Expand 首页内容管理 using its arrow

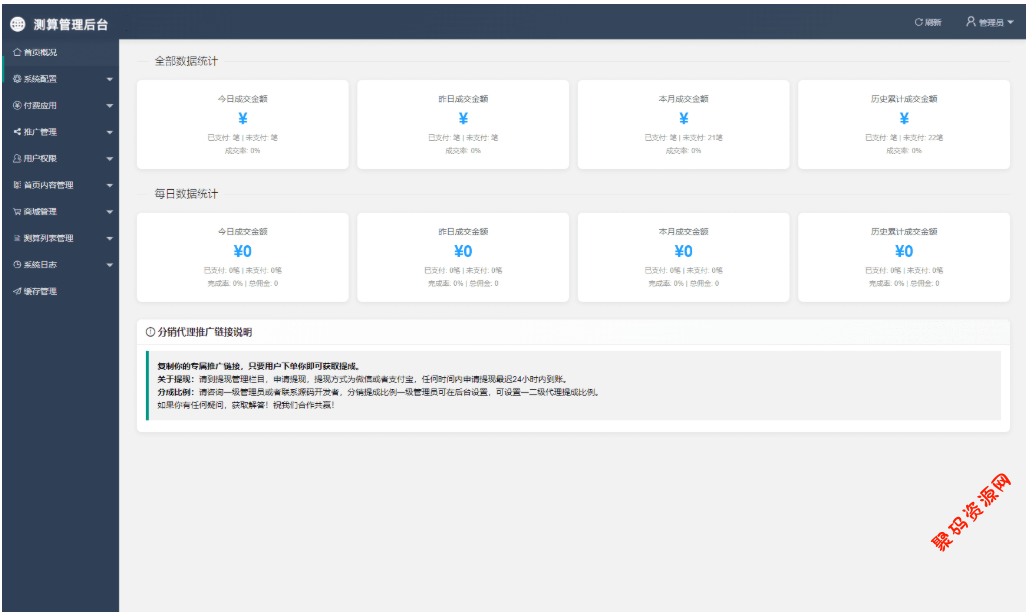pyautogui.click(x=110, y=186)
